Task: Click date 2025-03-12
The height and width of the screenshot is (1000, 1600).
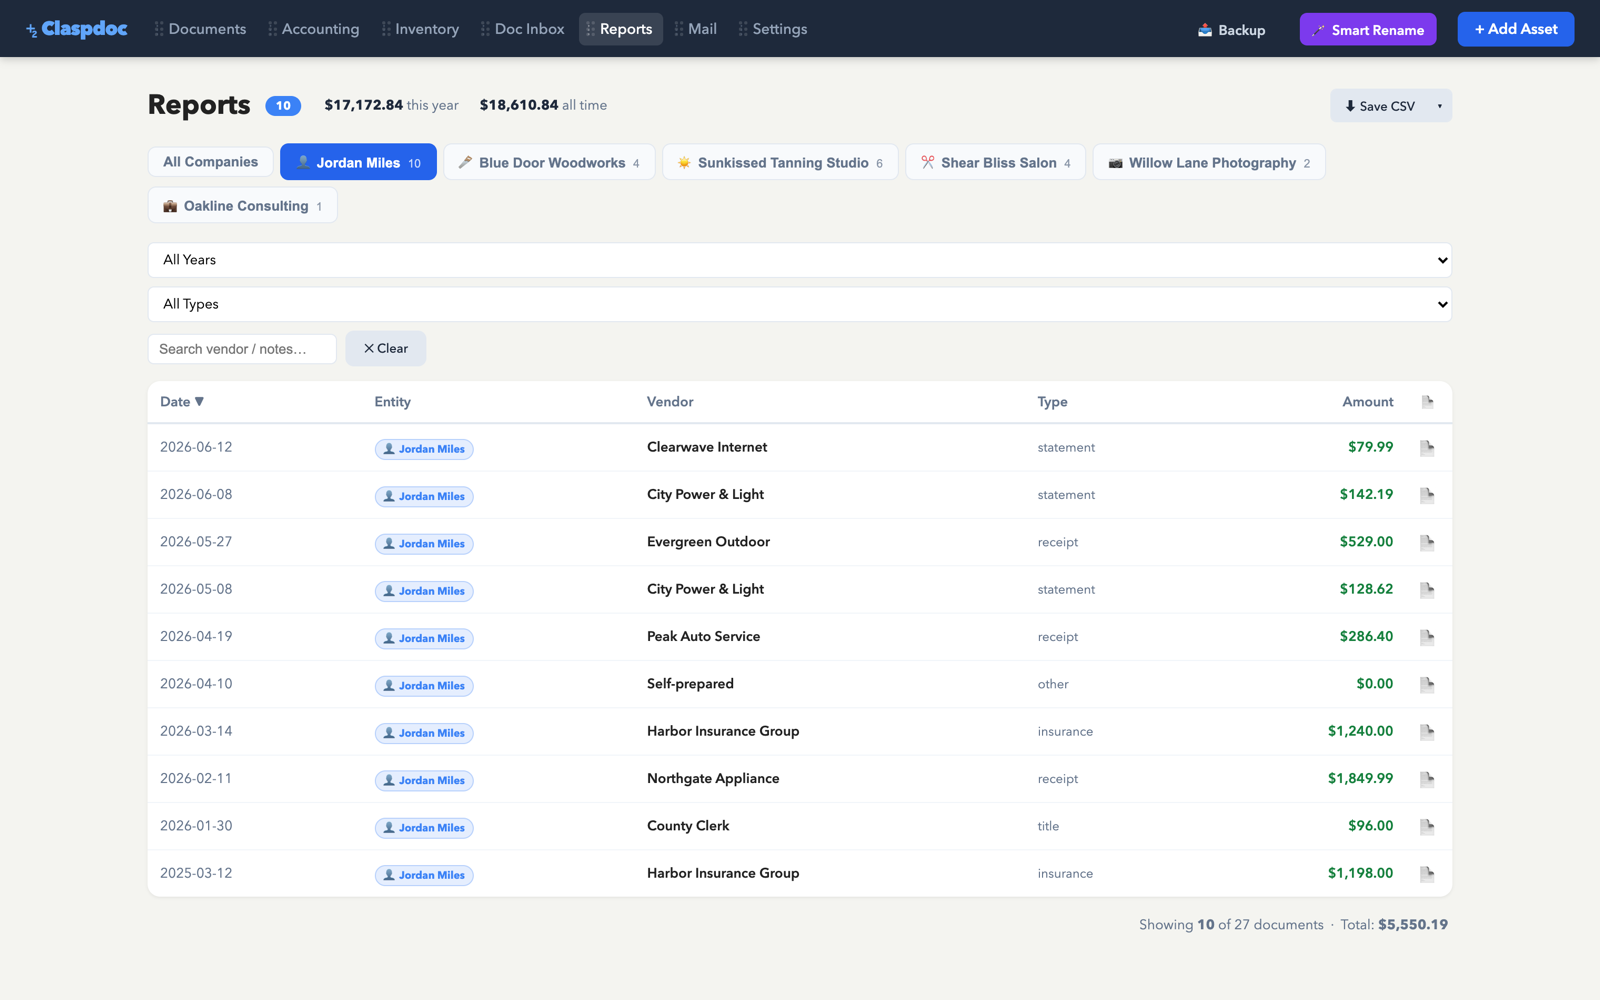Action: pos(196,873)
